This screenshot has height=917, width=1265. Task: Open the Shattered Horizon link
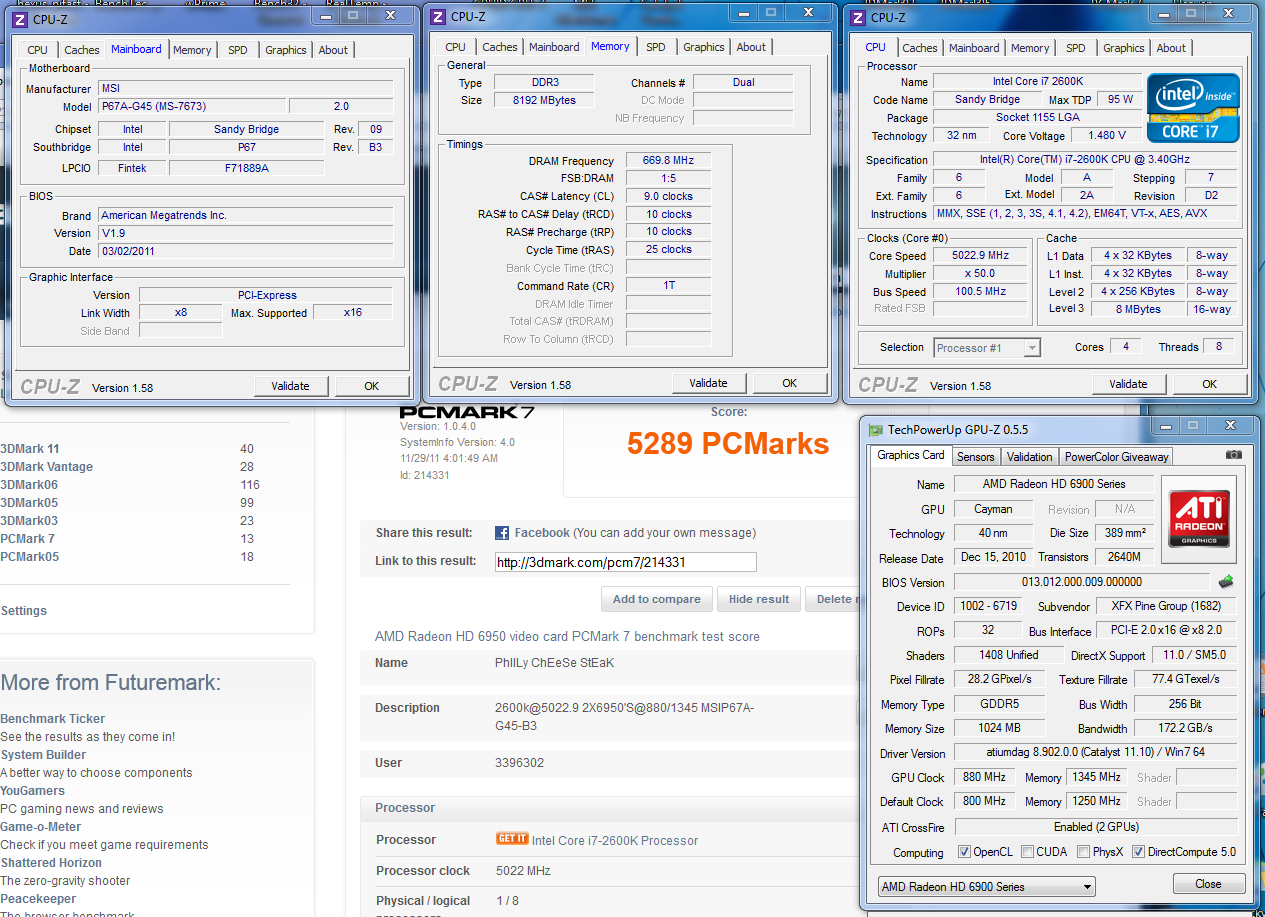point(51,863)
